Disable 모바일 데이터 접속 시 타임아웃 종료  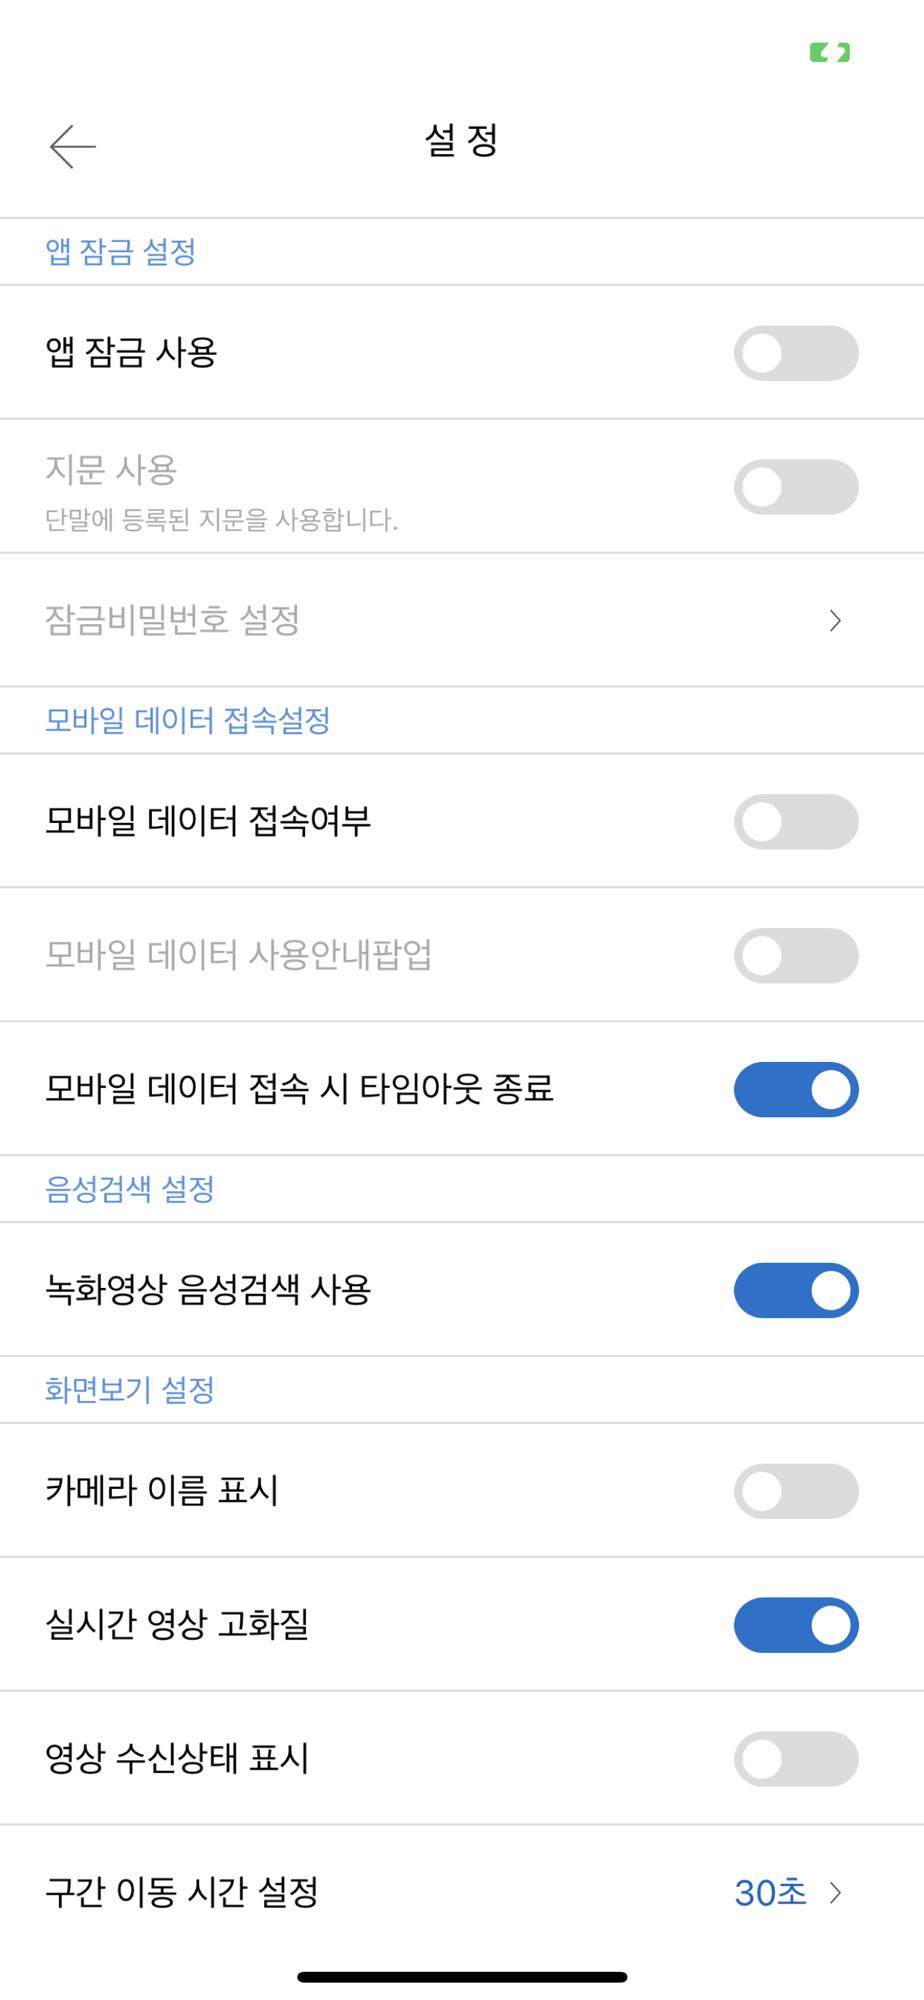click(x=796, y=1090)
